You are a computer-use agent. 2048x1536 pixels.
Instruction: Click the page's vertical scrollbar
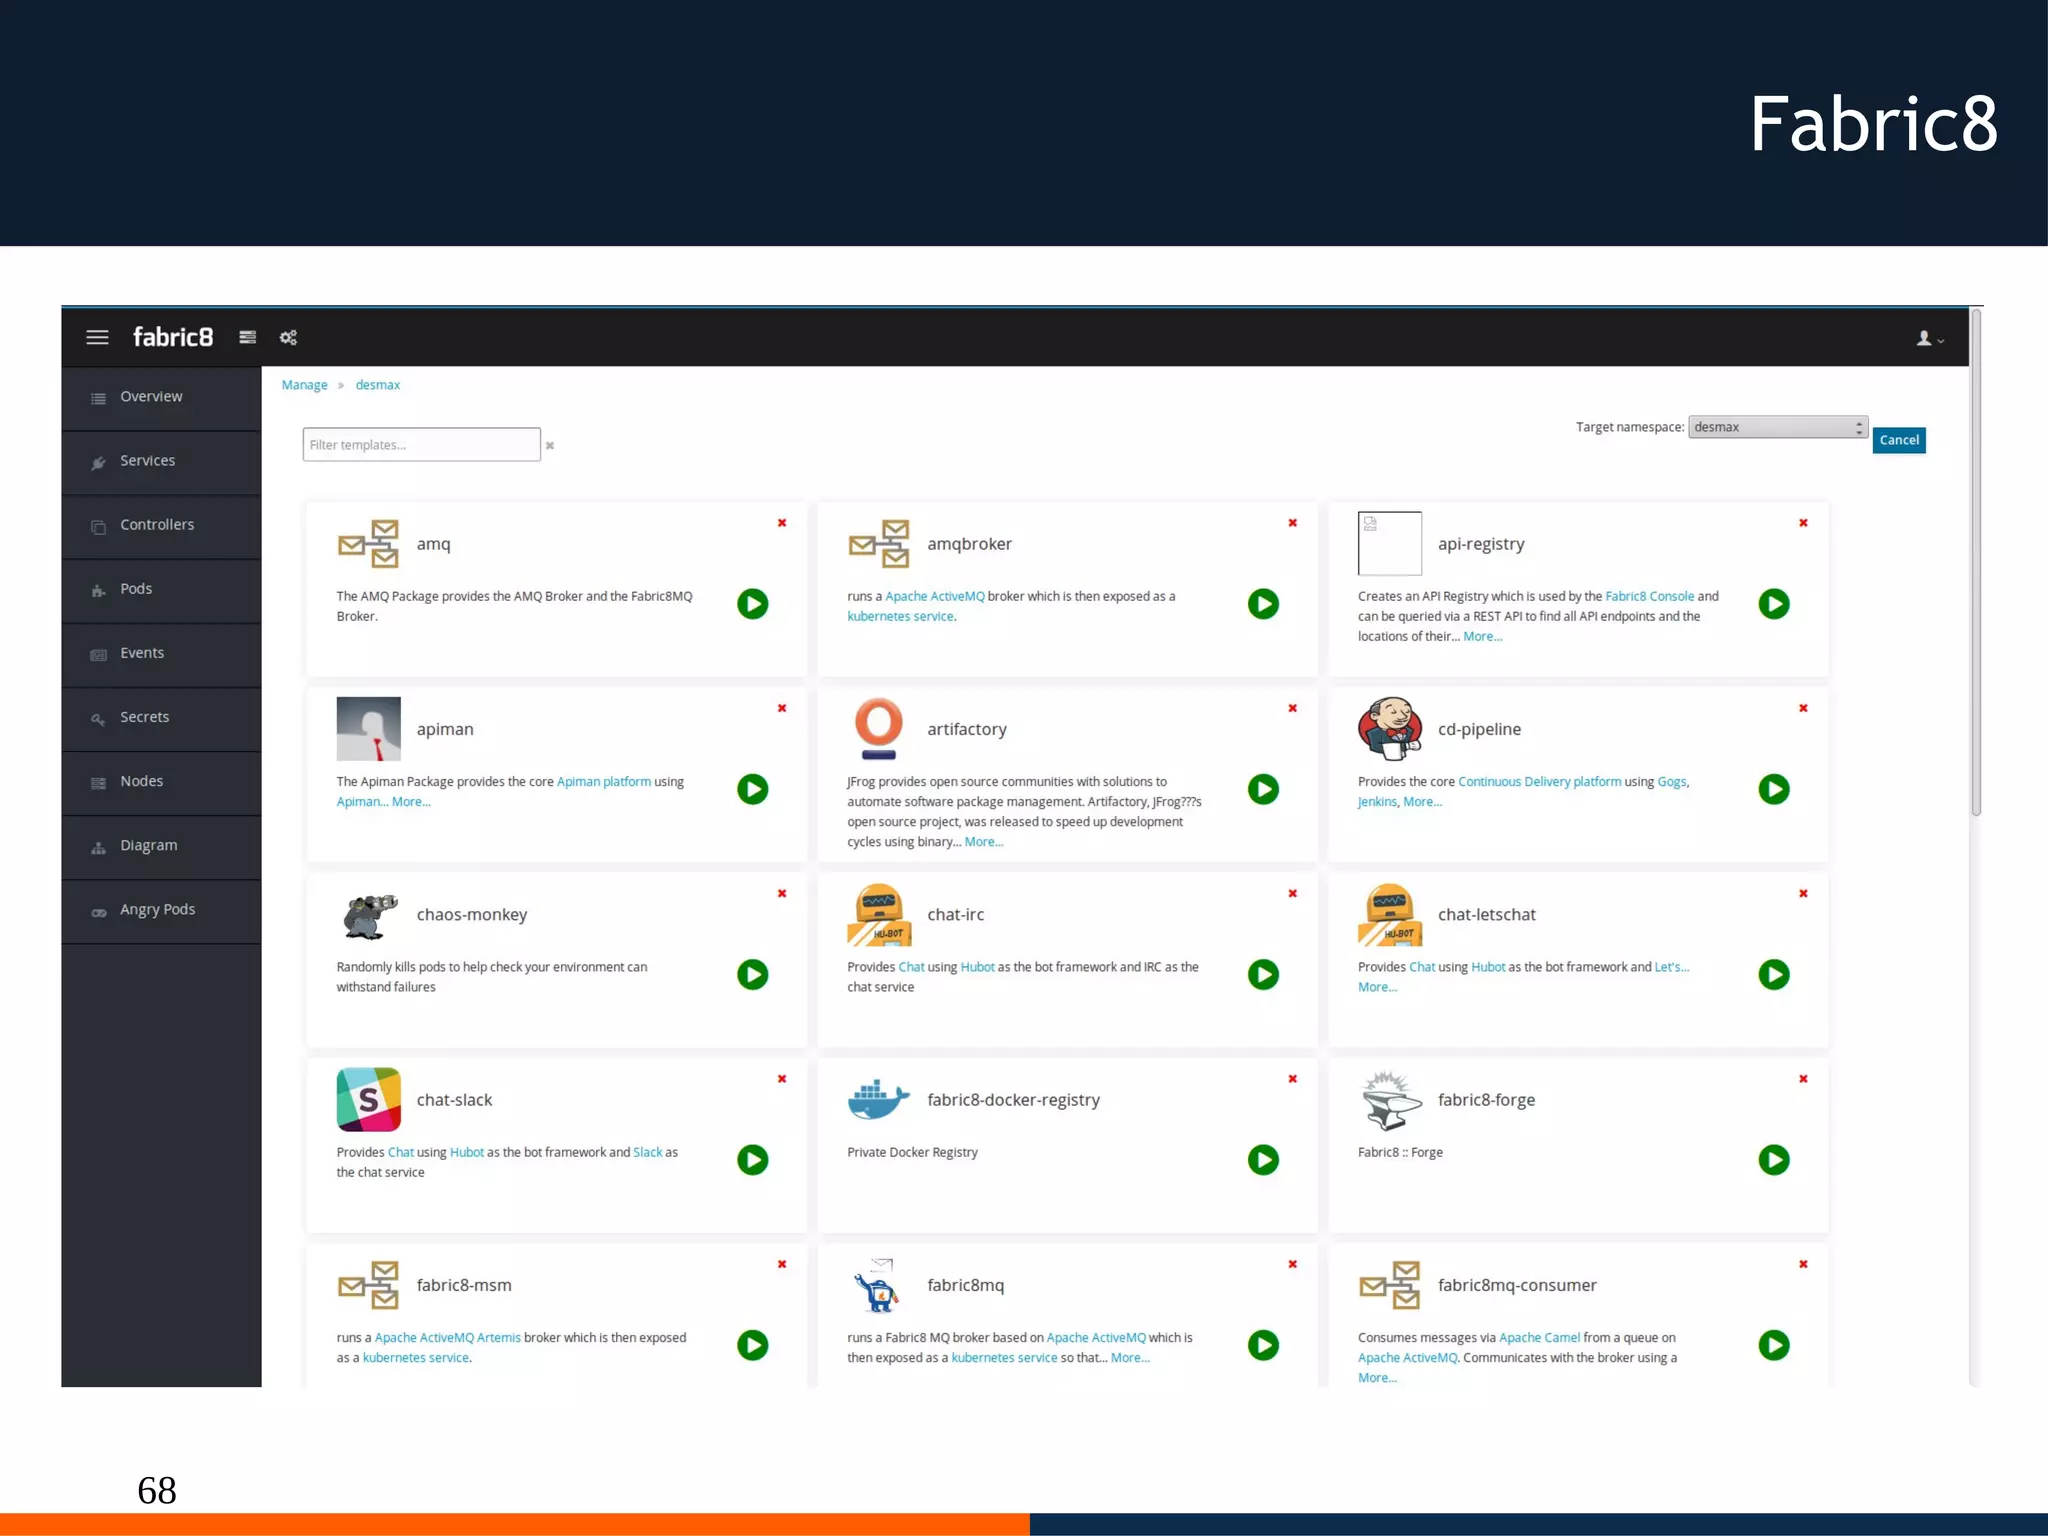pyautogui.click(x=1975, y=560)
